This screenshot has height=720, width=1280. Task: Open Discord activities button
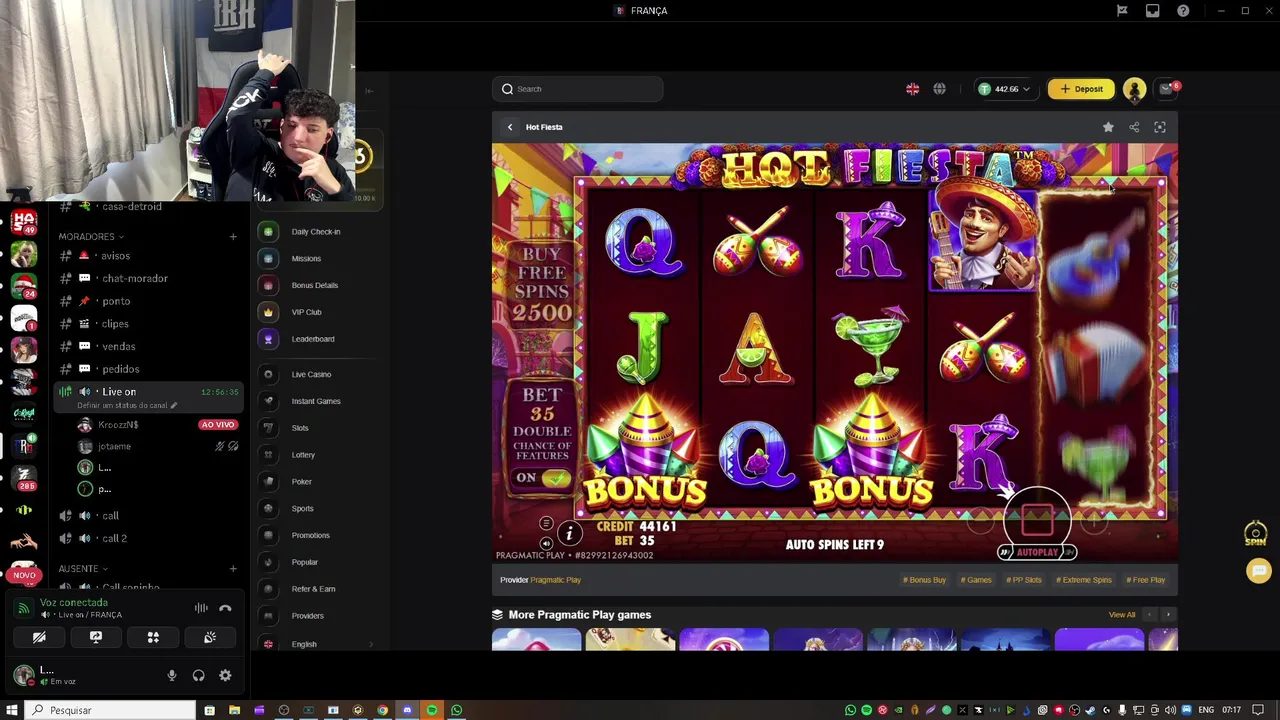153,637
